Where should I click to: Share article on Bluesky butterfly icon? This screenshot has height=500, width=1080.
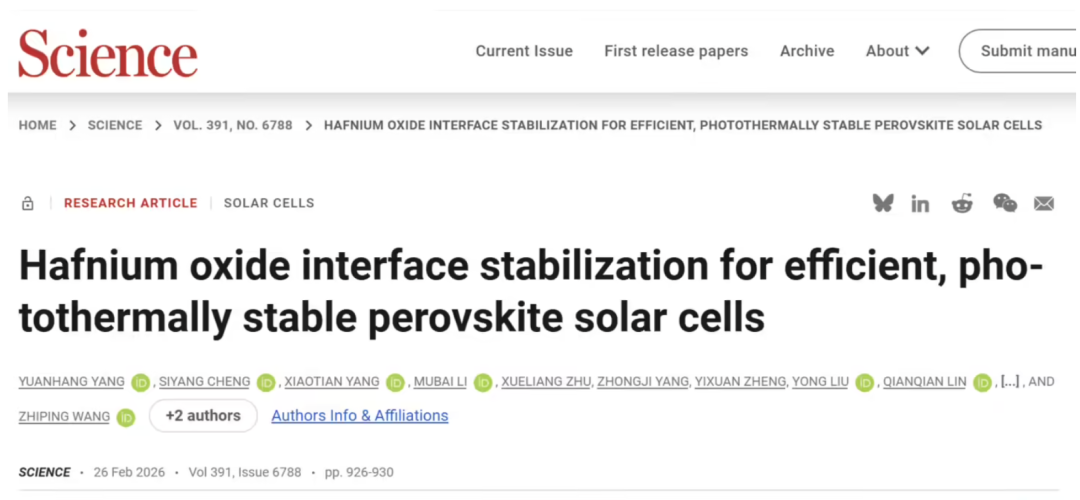tap(883, 203)
